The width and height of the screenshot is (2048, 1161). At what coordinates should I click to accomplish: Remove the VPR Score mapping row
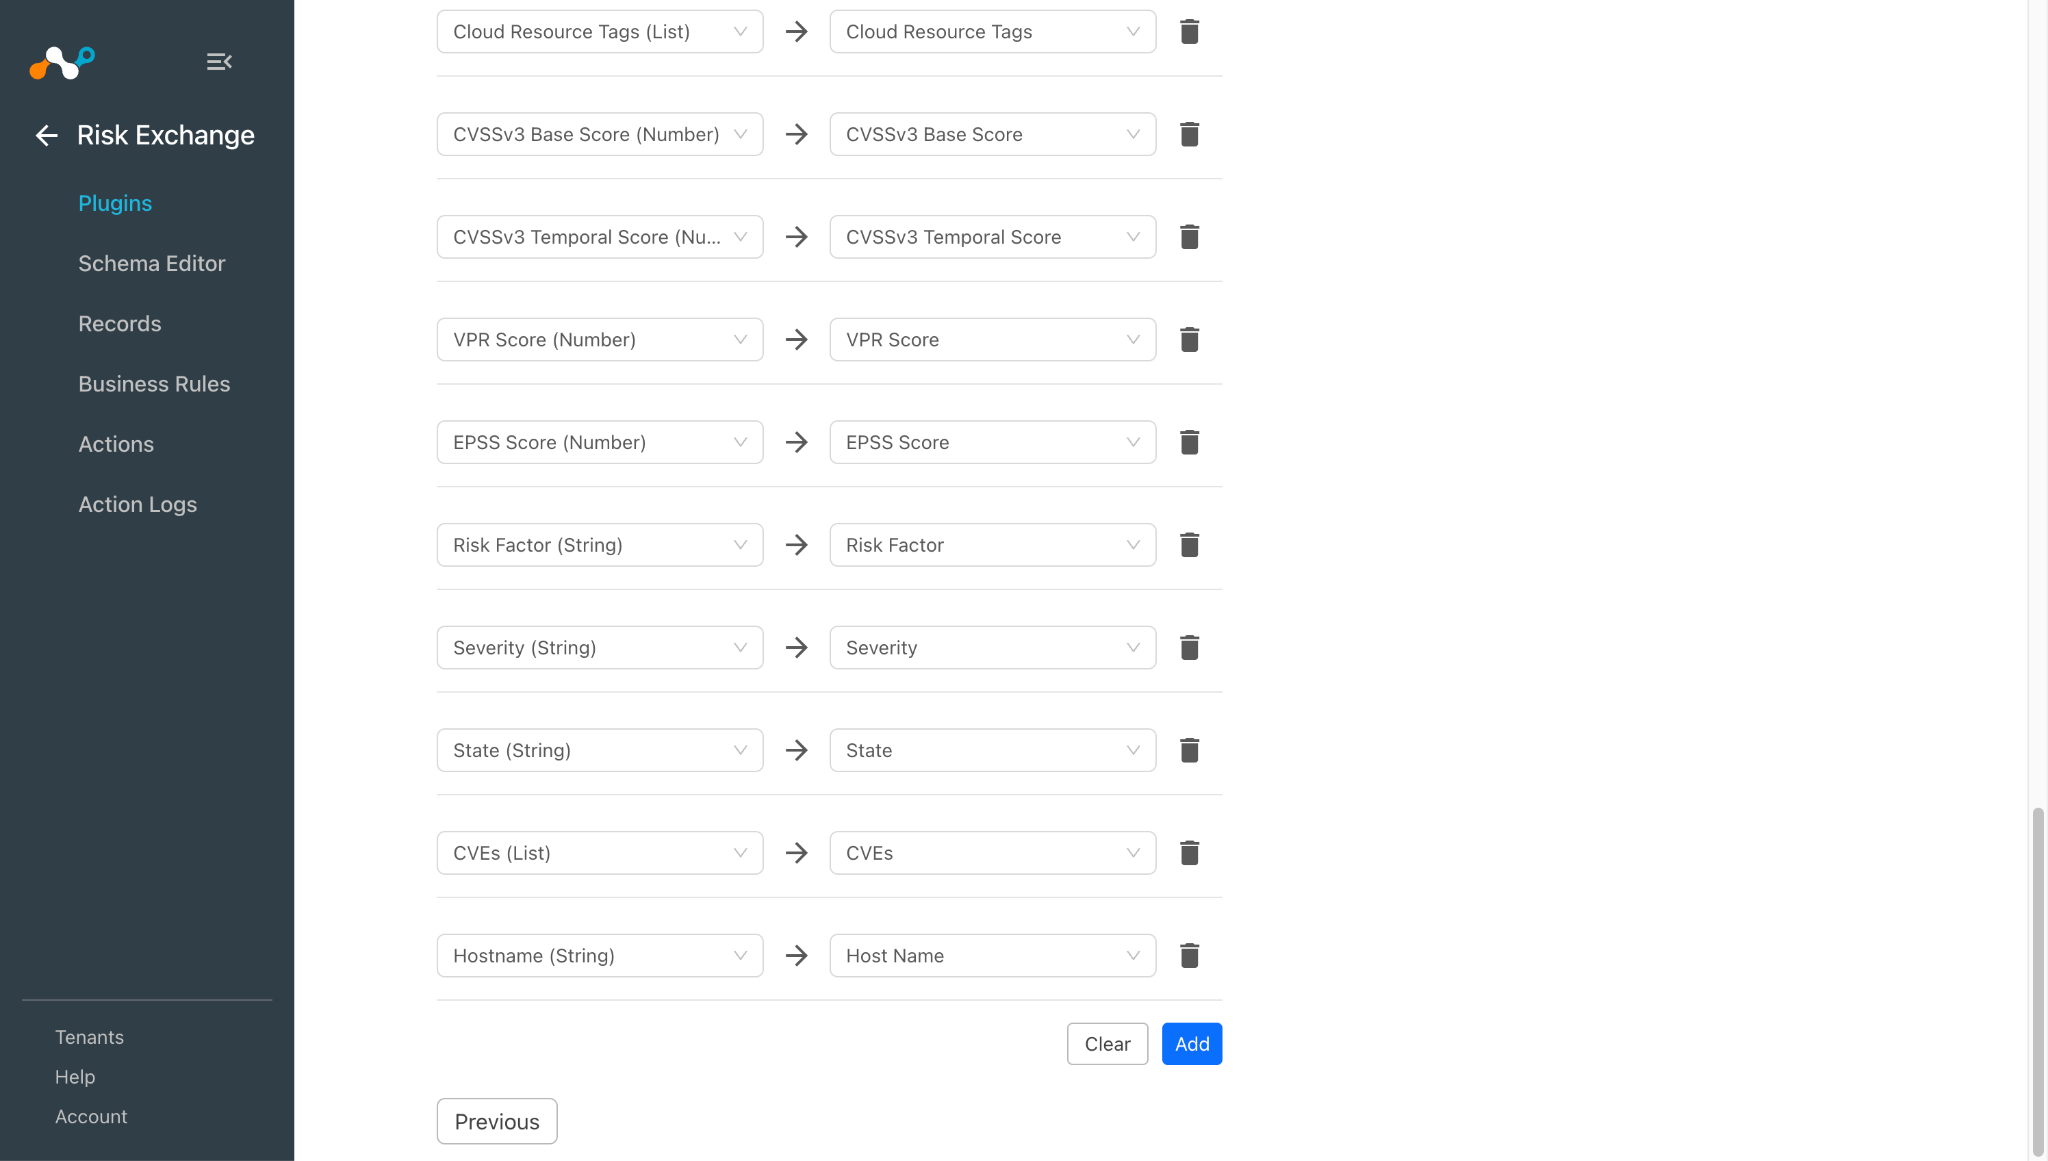click(x=1189, y=340)
